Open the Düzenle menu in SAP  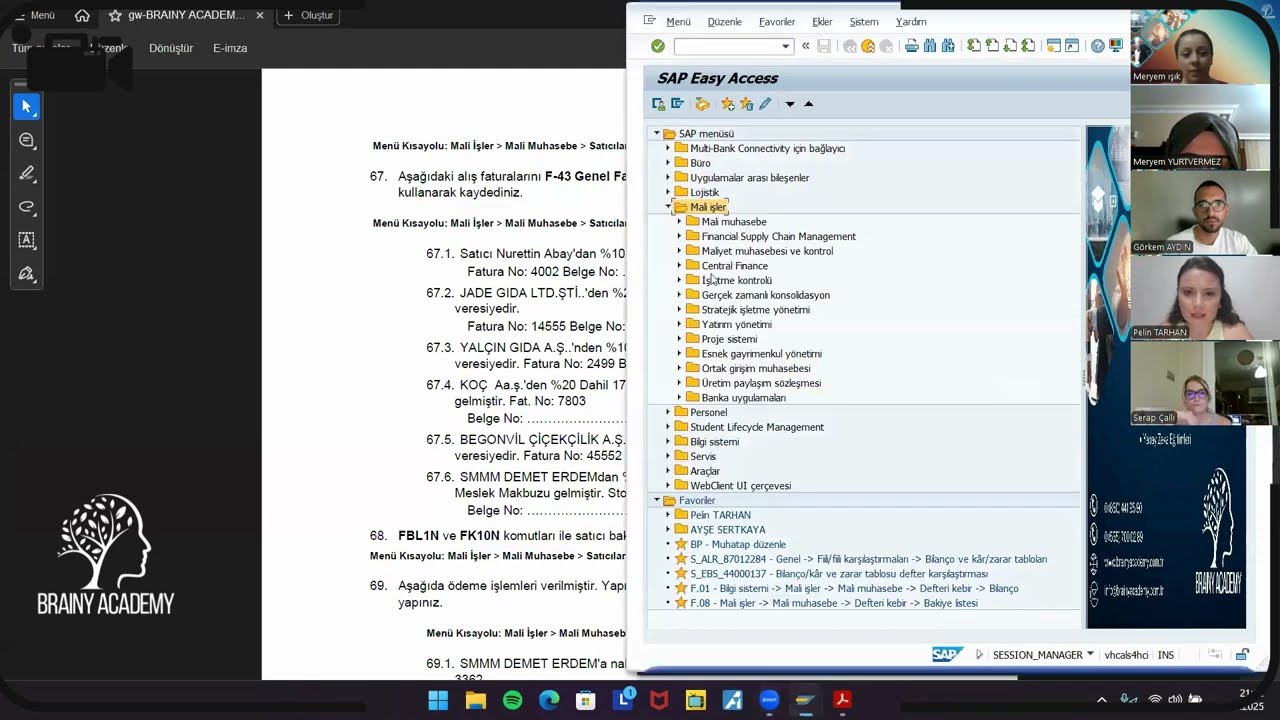click(724, 22)
